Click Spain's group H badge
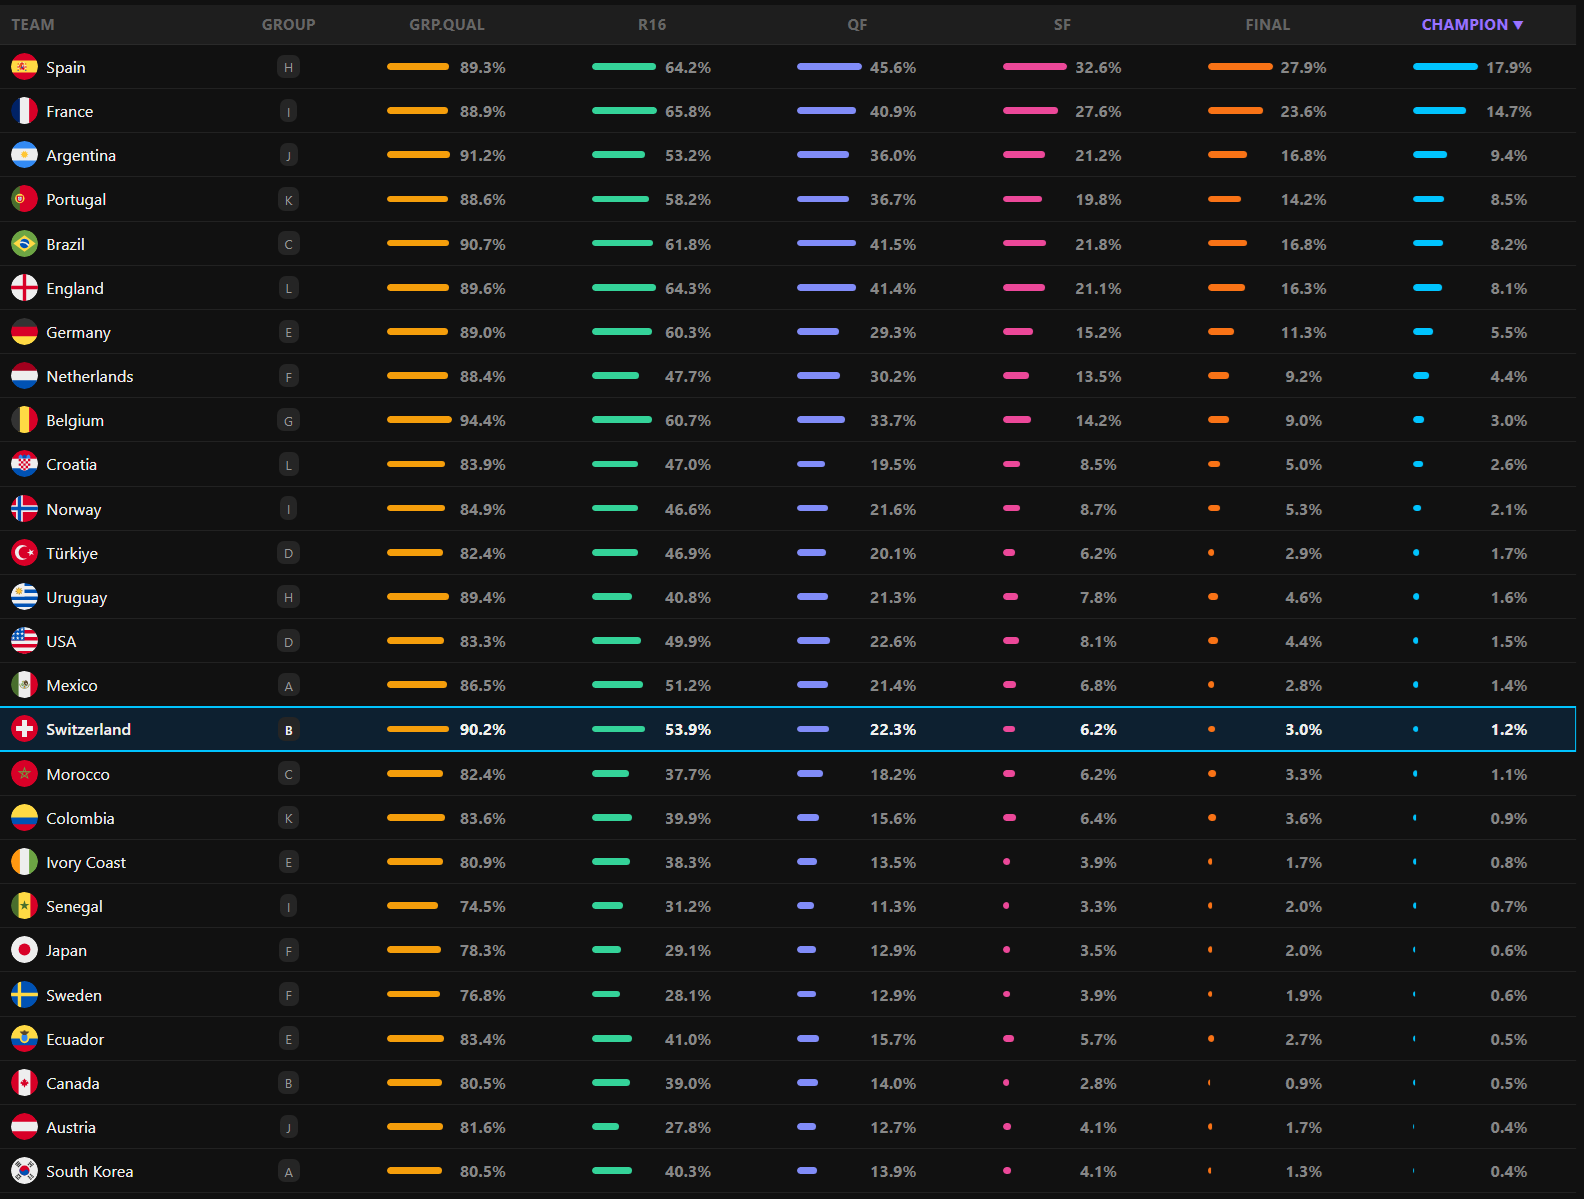1584x1199 pixels. (x=288, y=67)
